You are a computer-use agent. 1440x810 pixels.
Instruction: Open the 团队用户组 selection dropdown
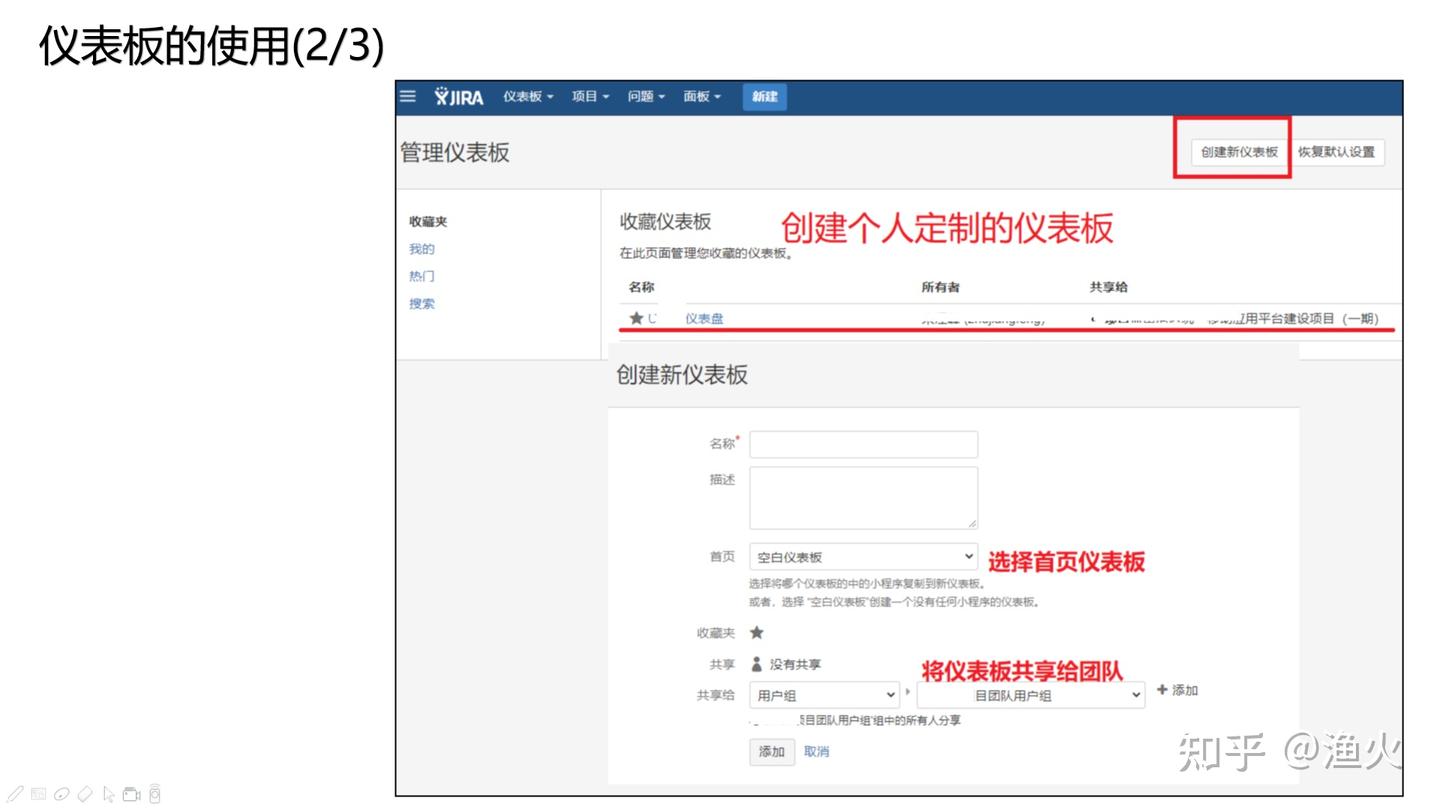pos(1030,695)
